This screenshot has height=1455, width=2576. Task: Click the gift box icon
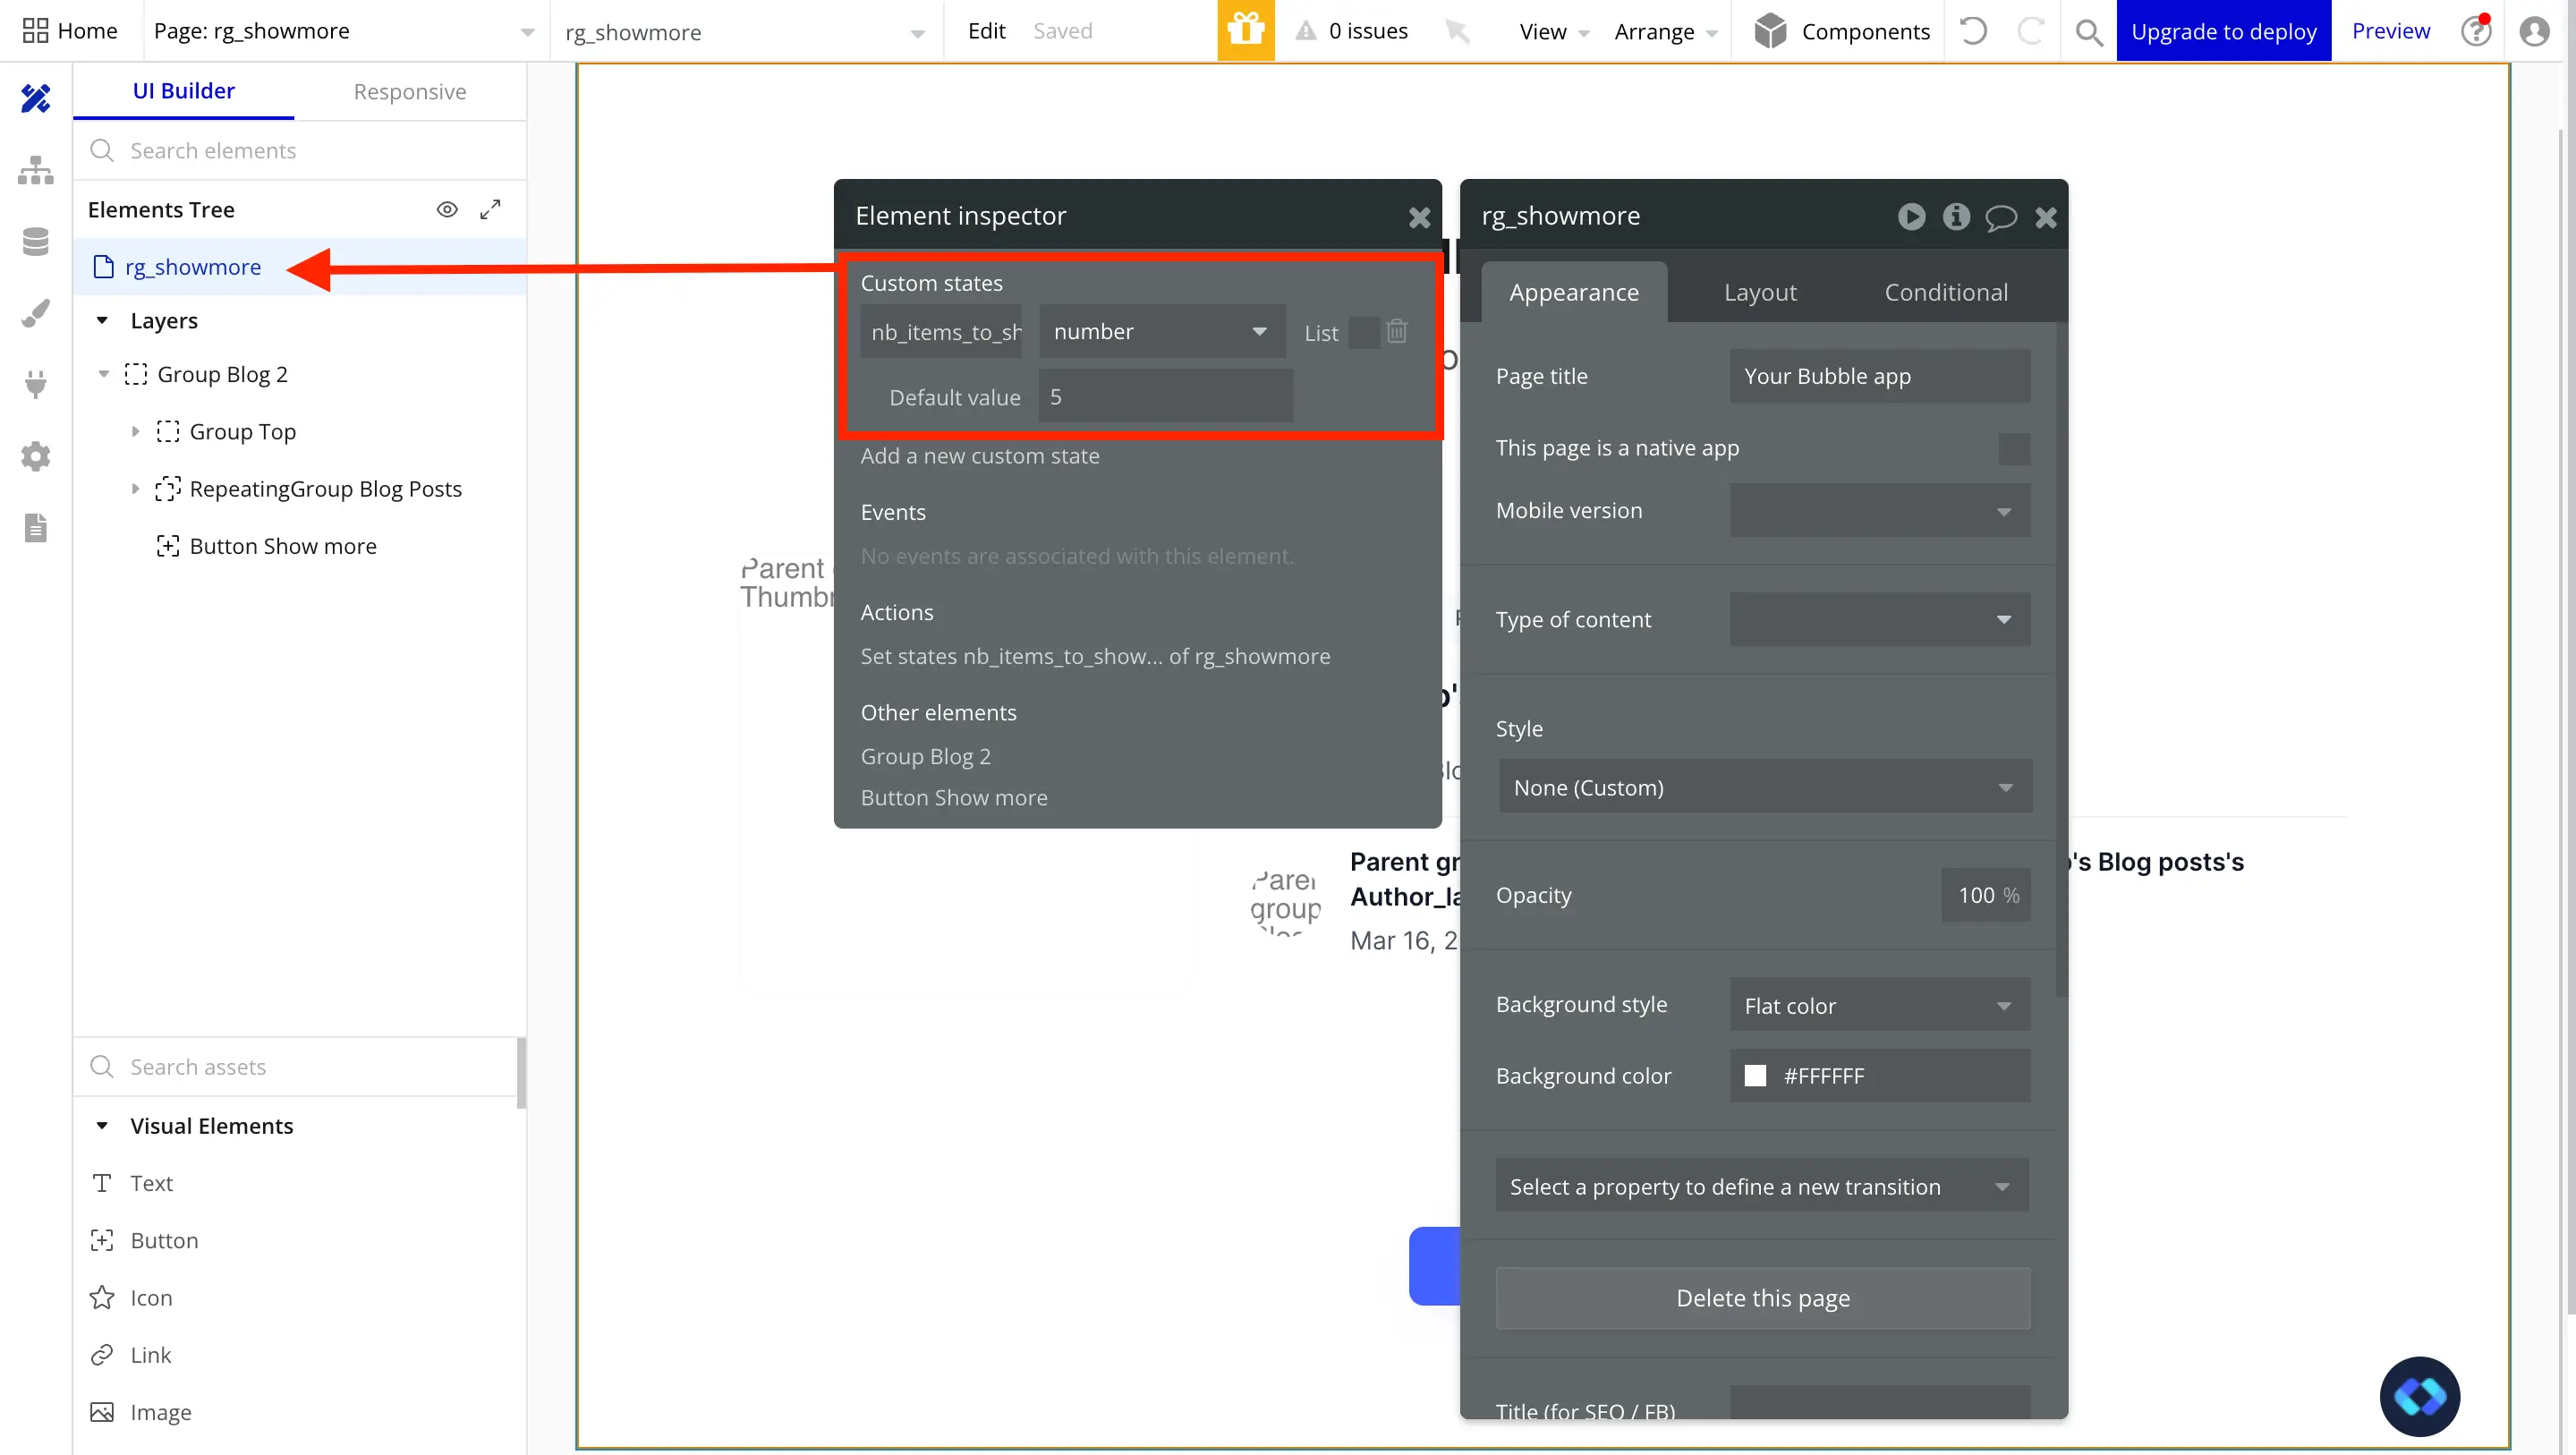point(1245,30)
